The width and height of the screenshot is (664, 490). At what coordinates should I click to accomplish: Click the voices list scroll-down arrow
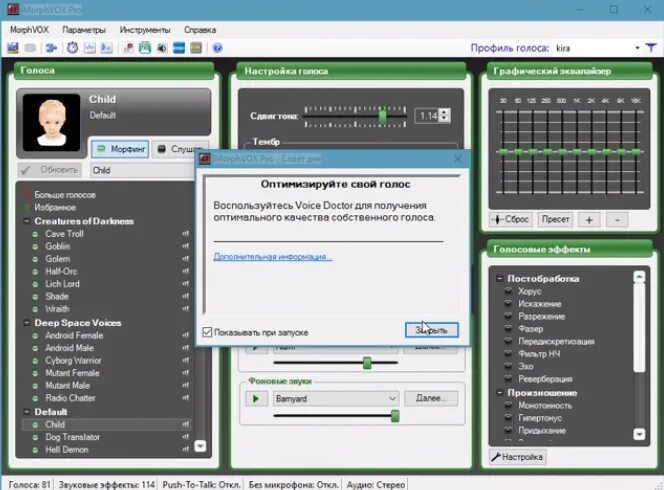[200, 446]
